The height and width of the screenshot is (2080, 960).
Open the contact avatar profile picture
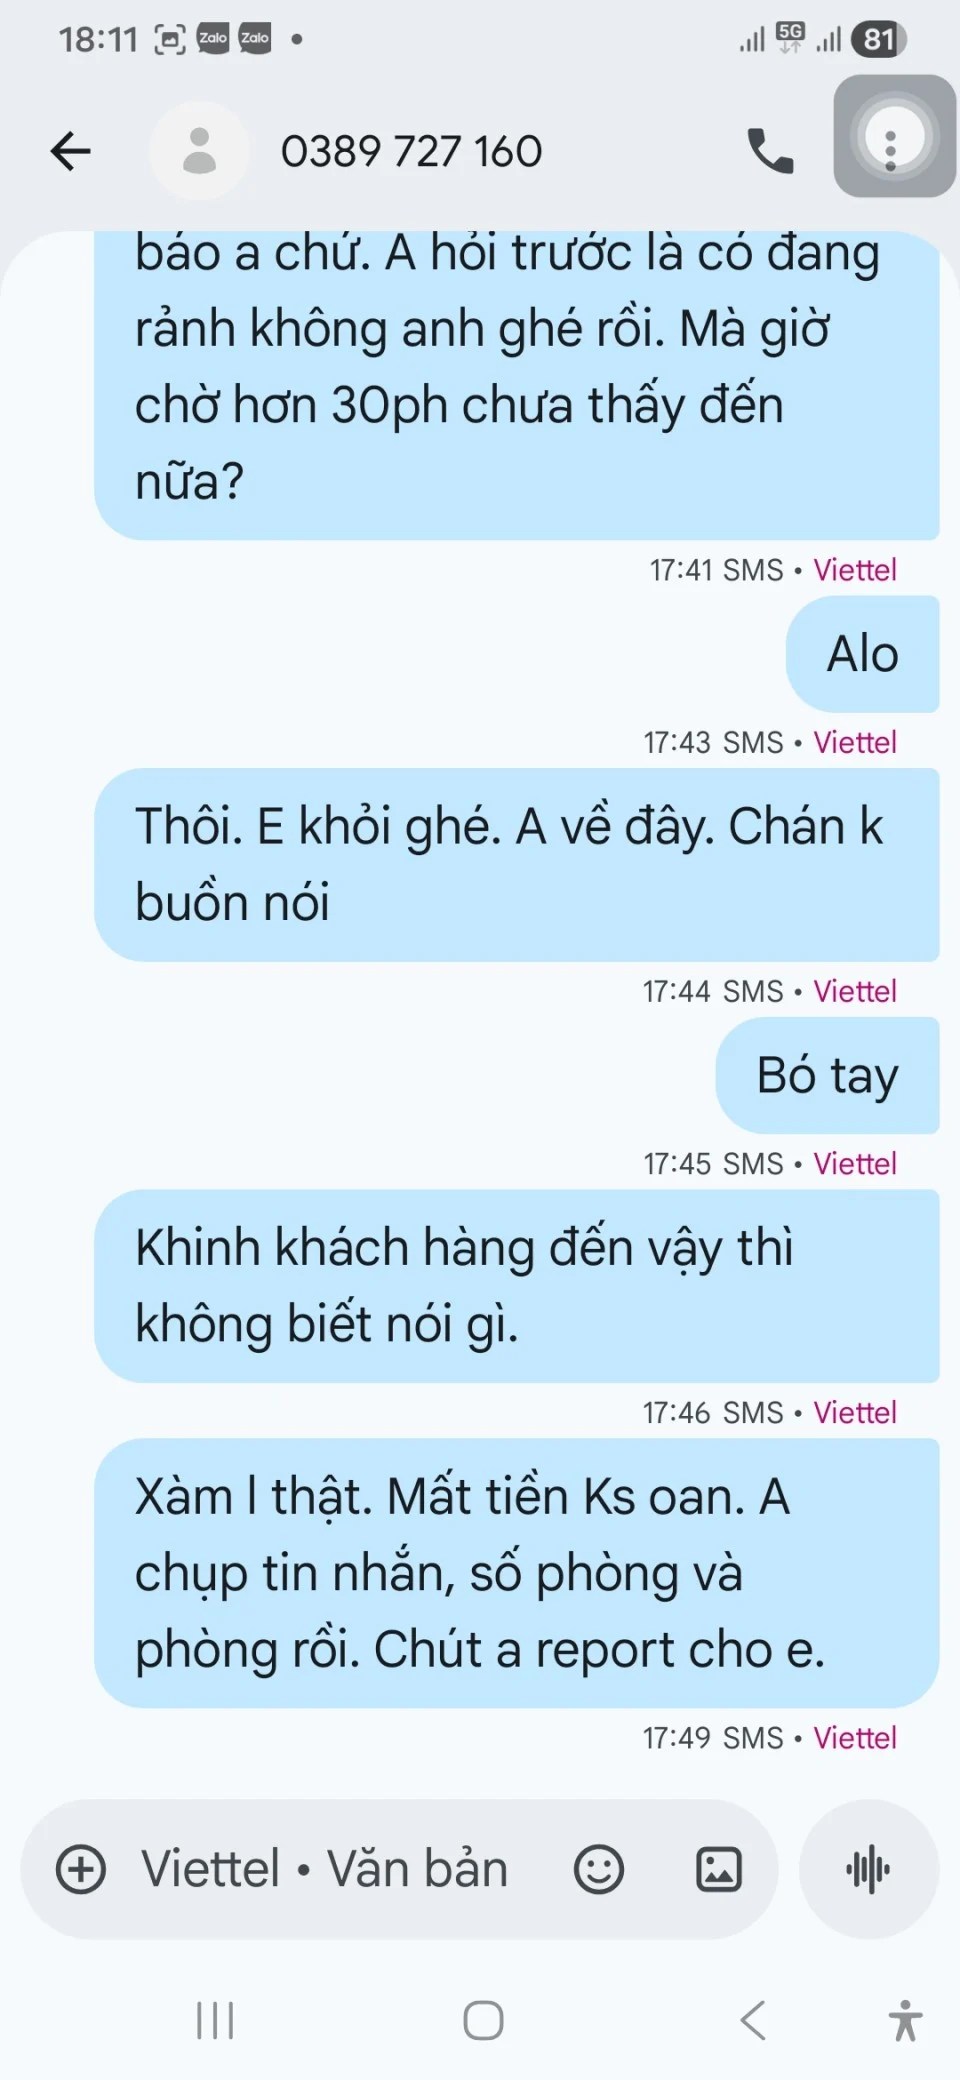click(x=200, y=151)
